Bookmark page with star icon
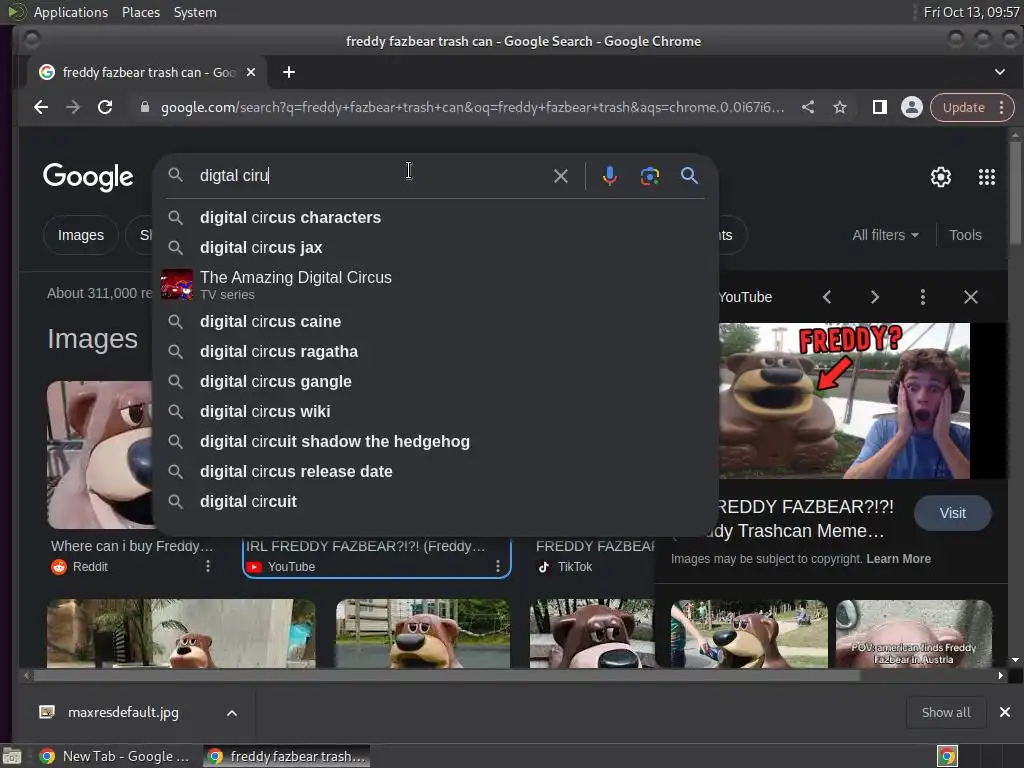Screen dimensions: 1024x768 pos(840,107)
